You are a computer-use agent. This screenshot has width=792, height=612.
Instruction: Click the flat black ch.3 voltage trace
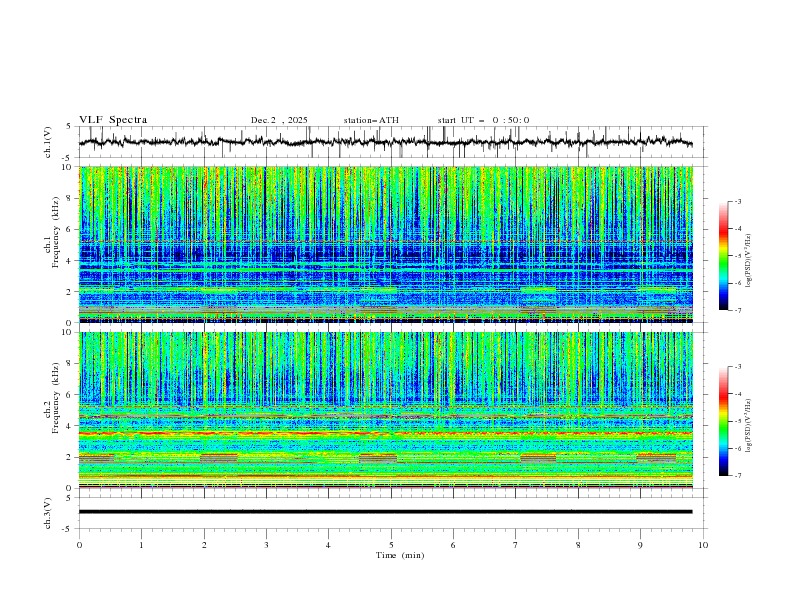tap(385, 512)
